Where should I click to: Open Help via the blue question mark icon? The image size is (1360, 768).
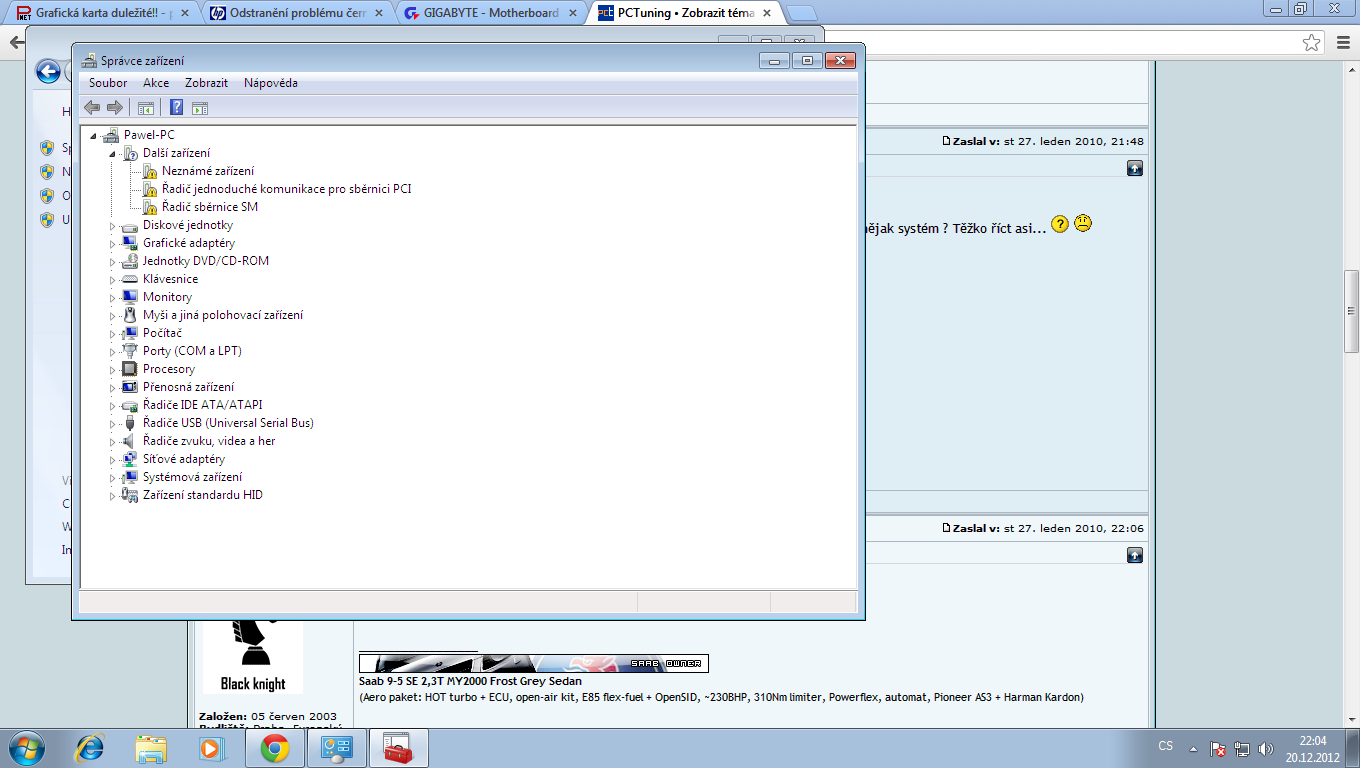point(176,108)
